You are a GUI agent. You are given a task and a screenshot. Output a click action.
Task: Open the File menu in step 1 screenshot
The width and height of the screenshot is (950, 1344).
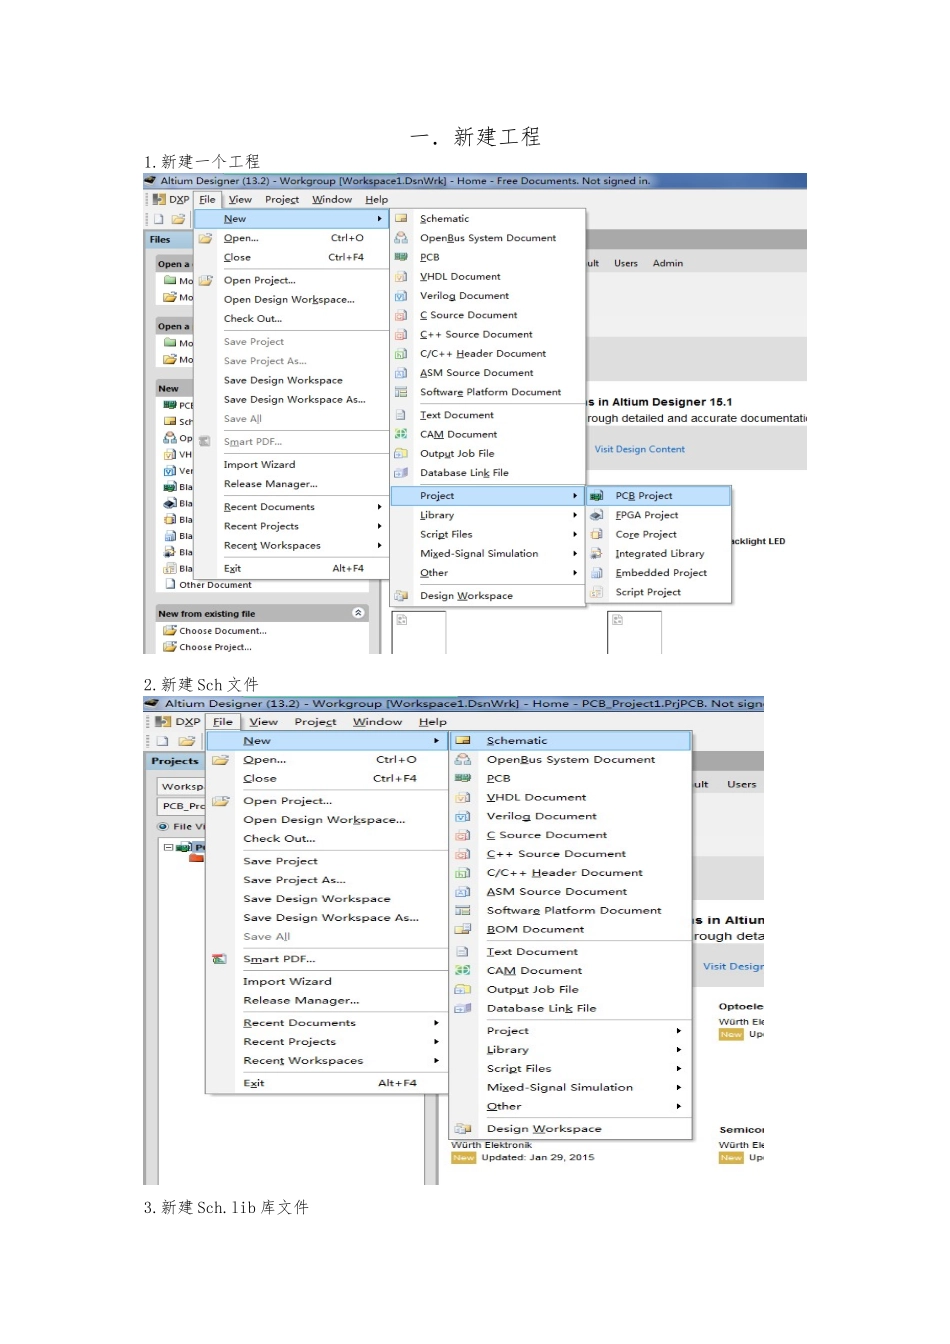(207, 199)
